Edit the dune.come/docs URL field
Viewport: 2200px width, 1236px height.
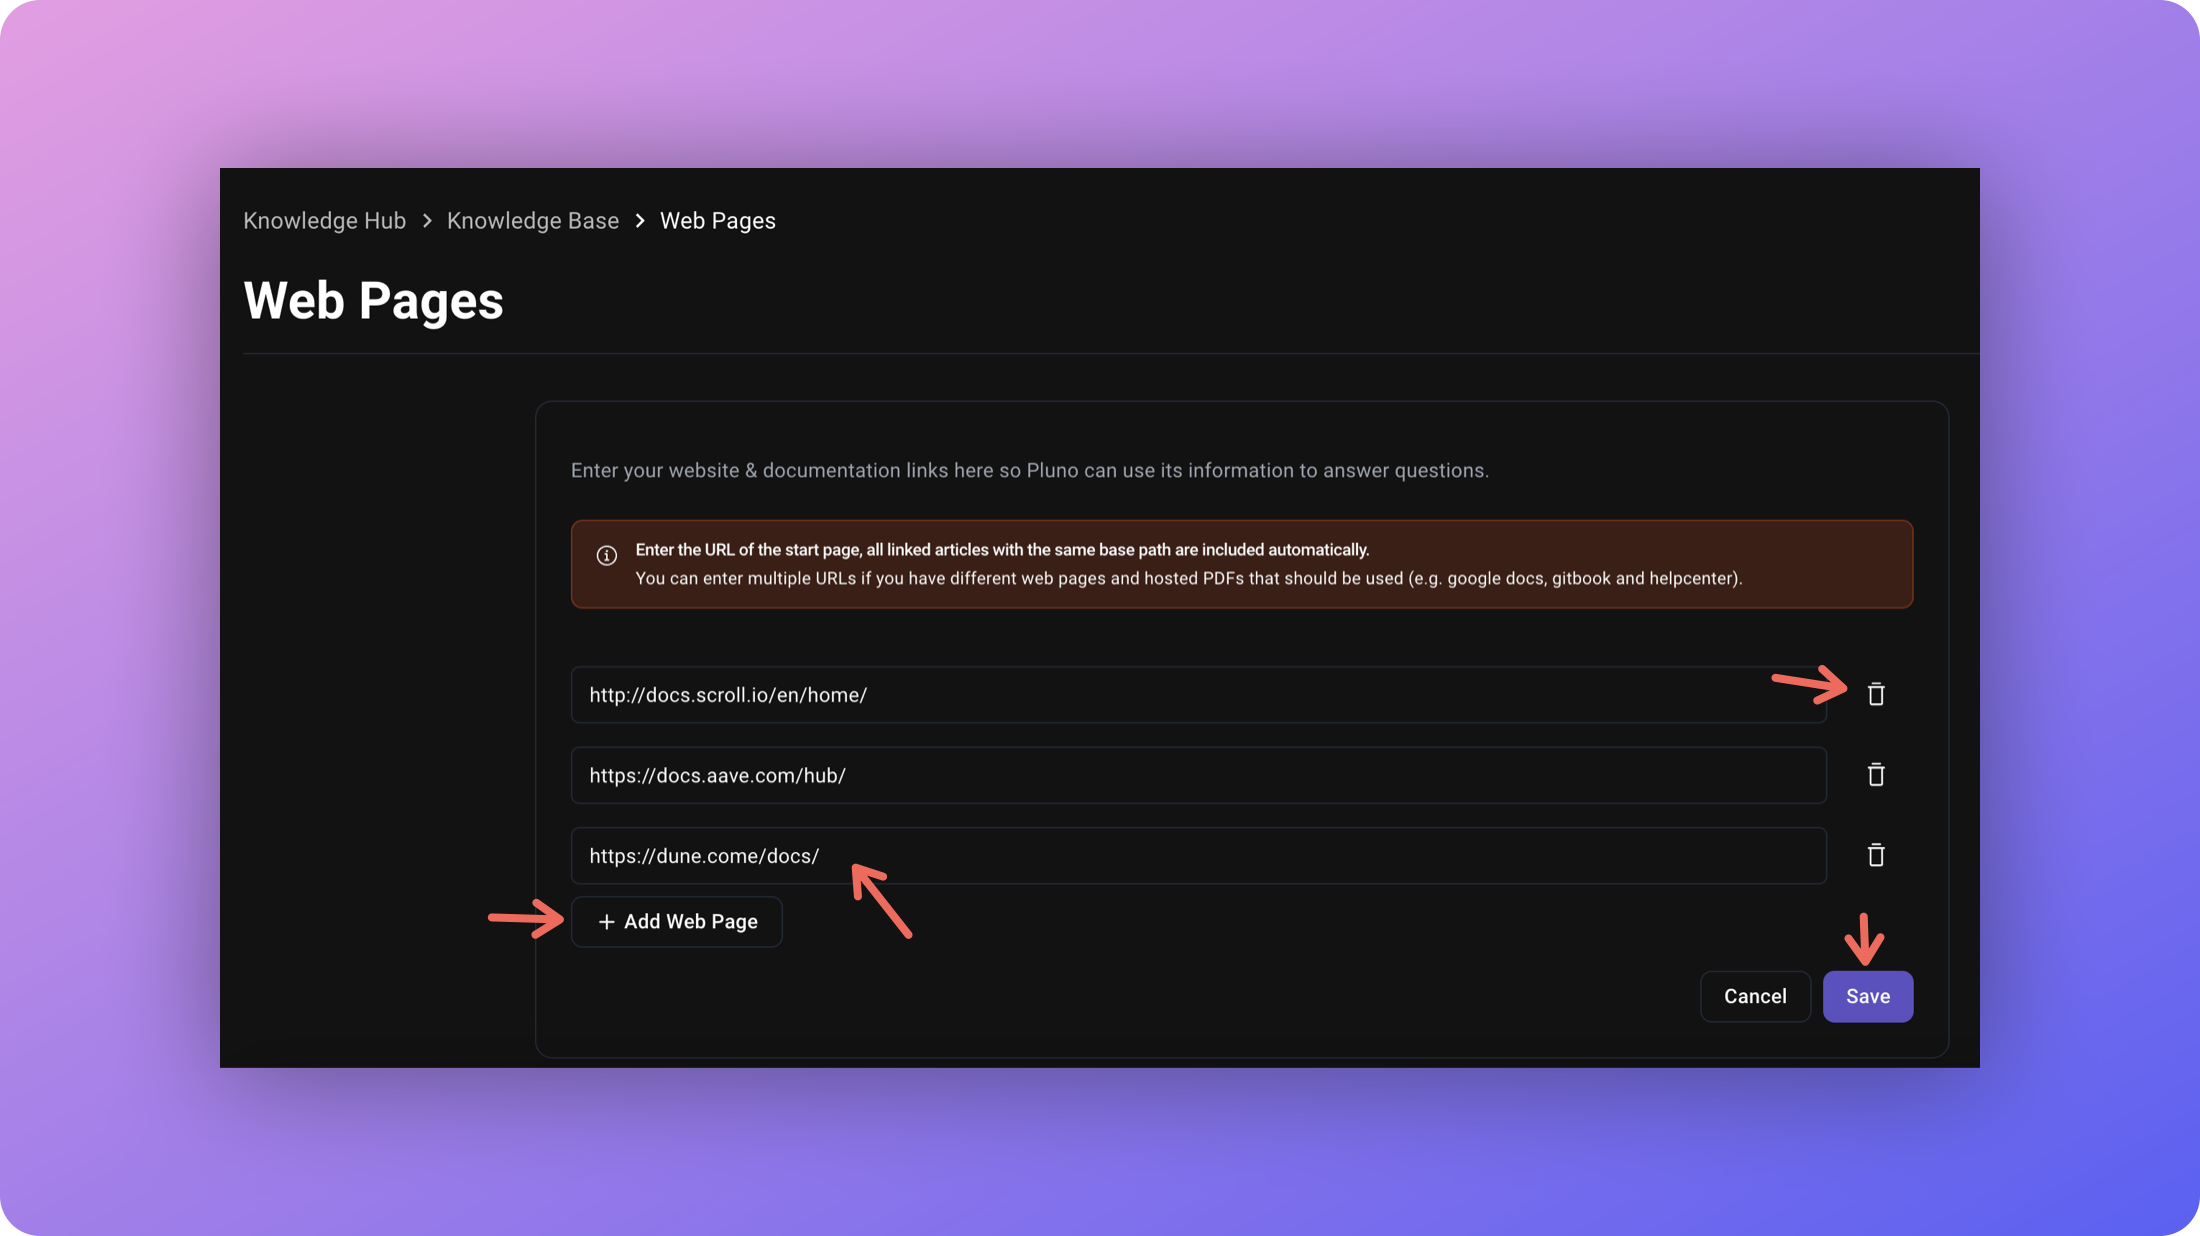tap(1197, 856)
